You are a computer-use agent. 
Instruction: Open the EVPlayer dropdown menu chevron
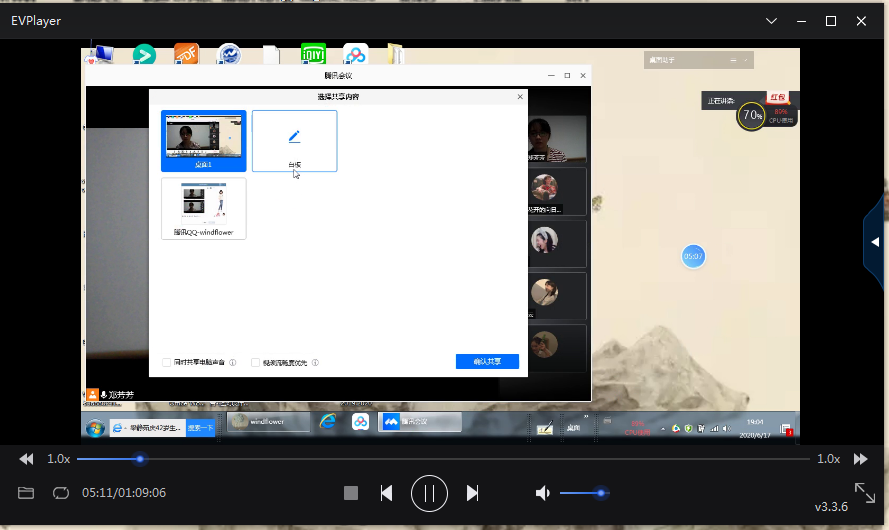(771, 21)
